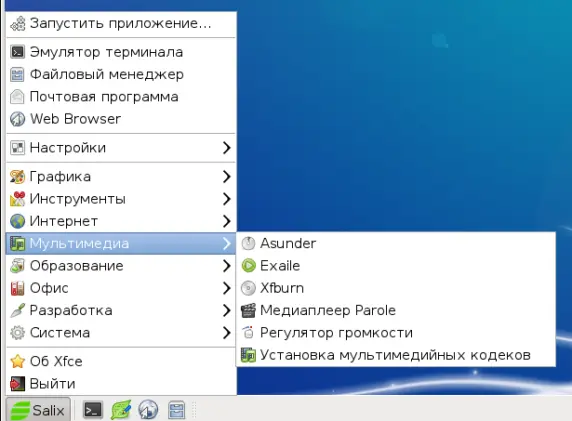Click the envelope icon beside Почтовая программа
The height and width of the screenshot is (421, 572).
click(x=18, y=97)
